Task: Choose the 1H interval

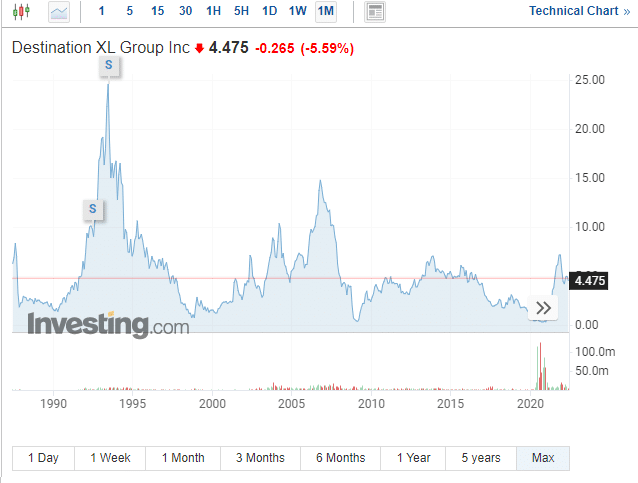Action: pyautogui.click(x=214, y=11)
